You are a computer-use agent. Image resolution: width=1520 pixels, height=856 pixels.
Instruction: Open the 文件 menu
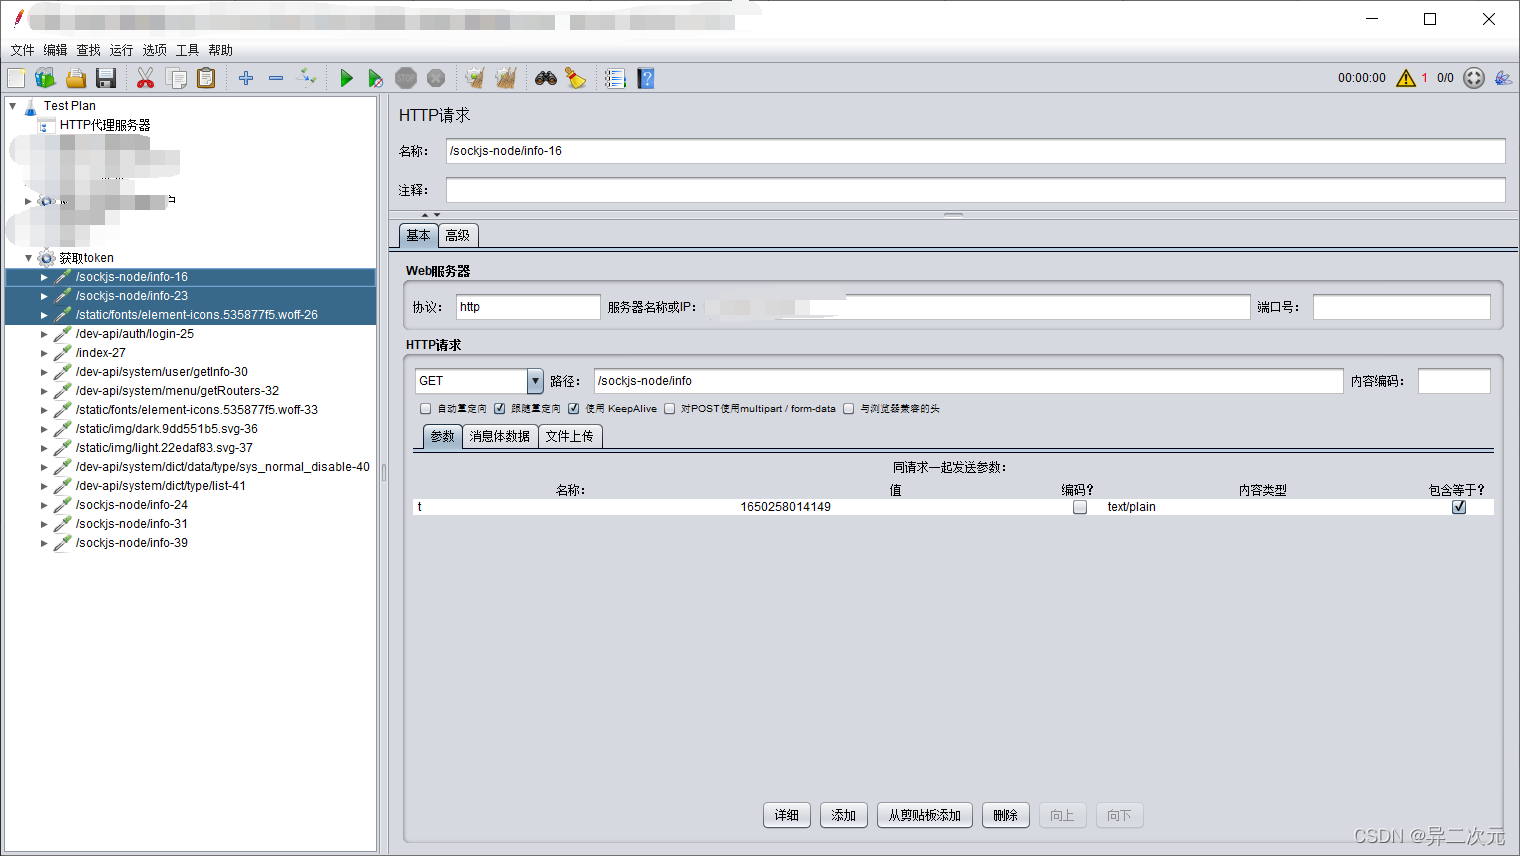[x=22, y=50]
